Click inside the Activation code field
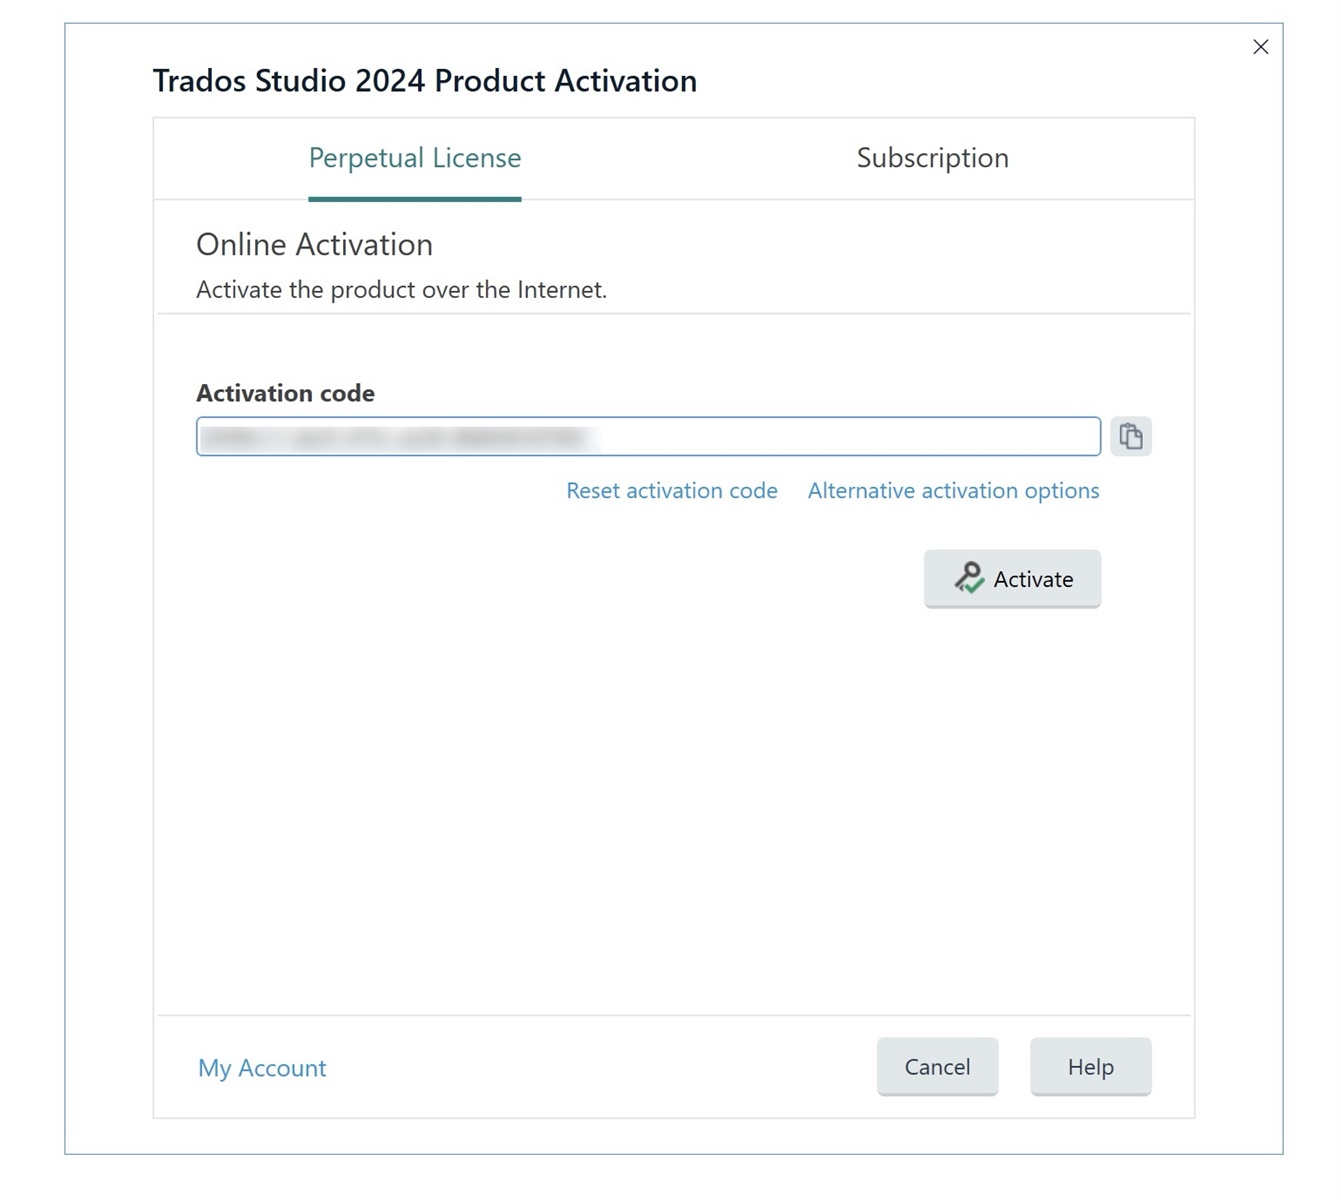The height and width of the screenshot is (1200, 1341). click(x=648, y=436)
